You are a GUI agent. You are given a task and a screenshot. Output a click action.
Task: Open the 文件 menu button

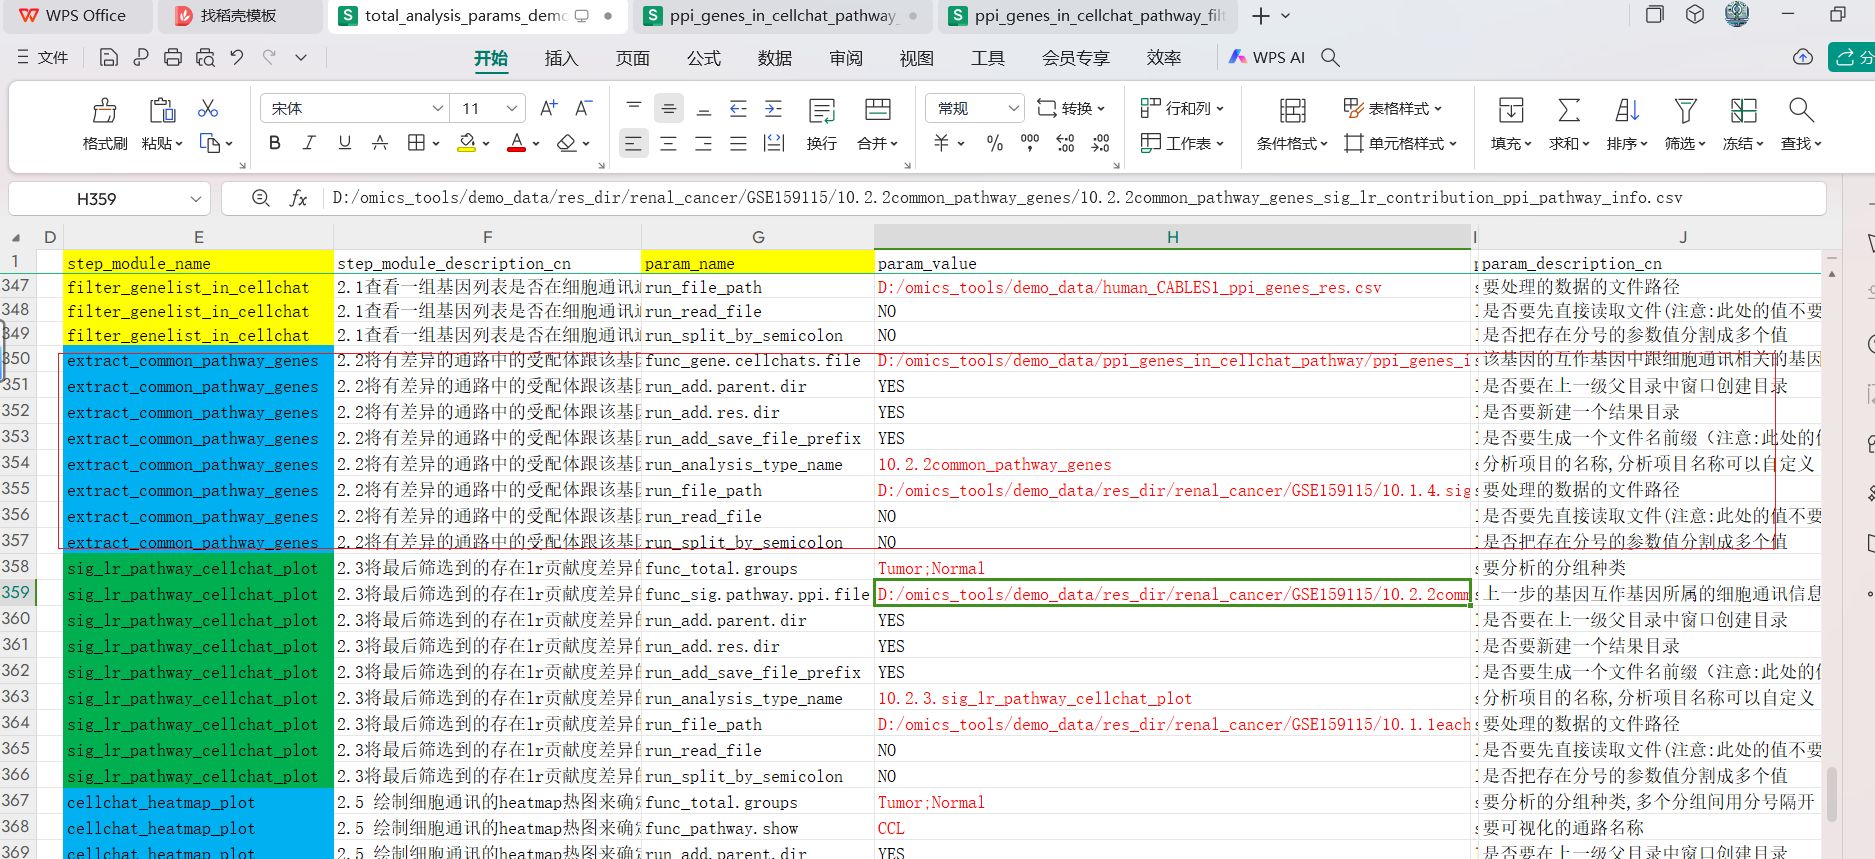pyautogui.click(x=43, y=57)
